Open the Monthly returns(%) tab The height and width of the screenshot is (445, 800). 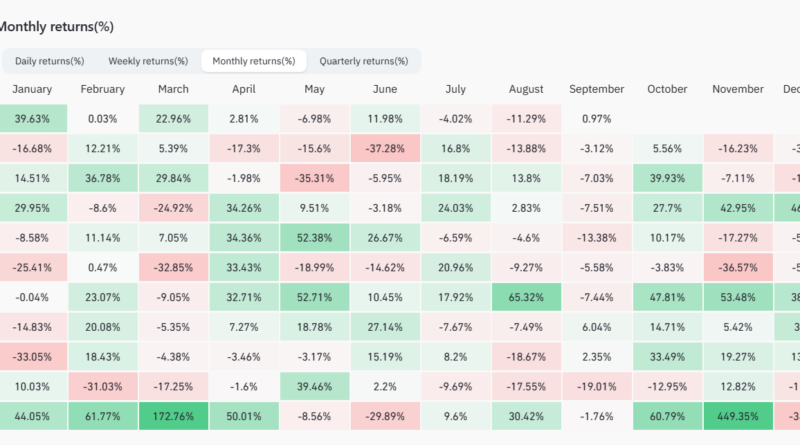coord(253,61)
